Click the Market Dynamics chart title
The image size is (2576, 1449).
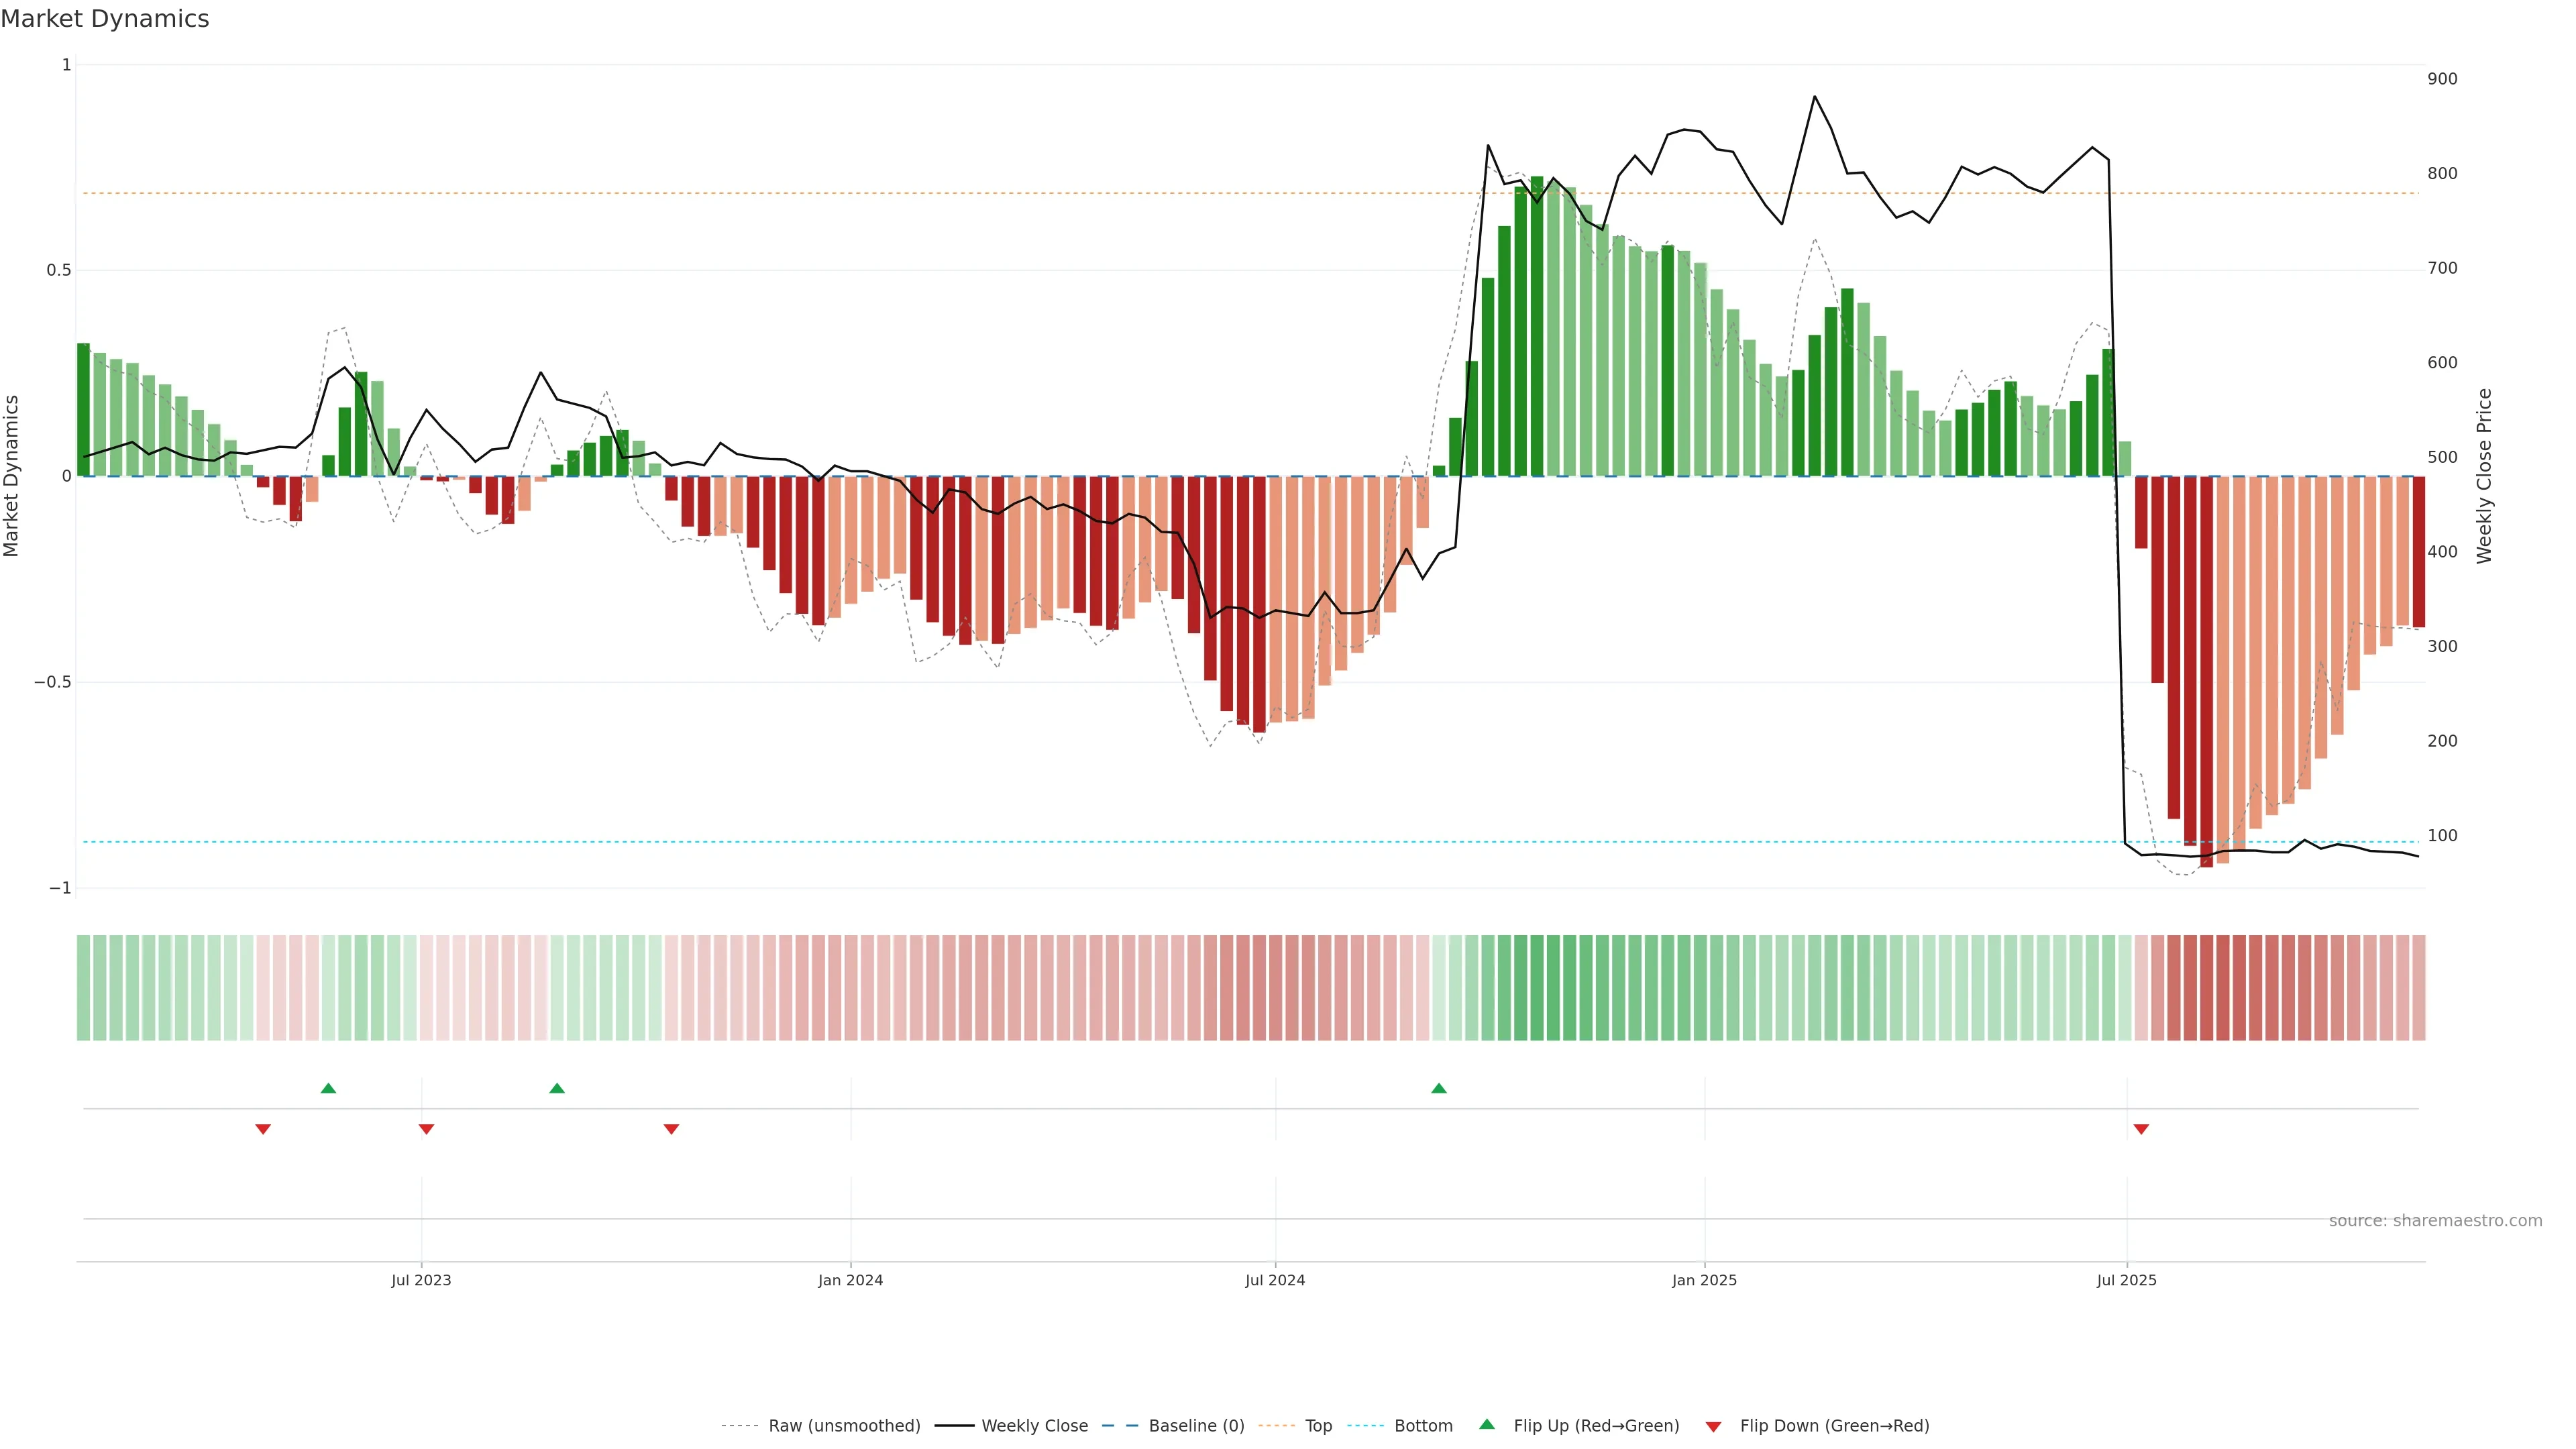pos(105,19)
